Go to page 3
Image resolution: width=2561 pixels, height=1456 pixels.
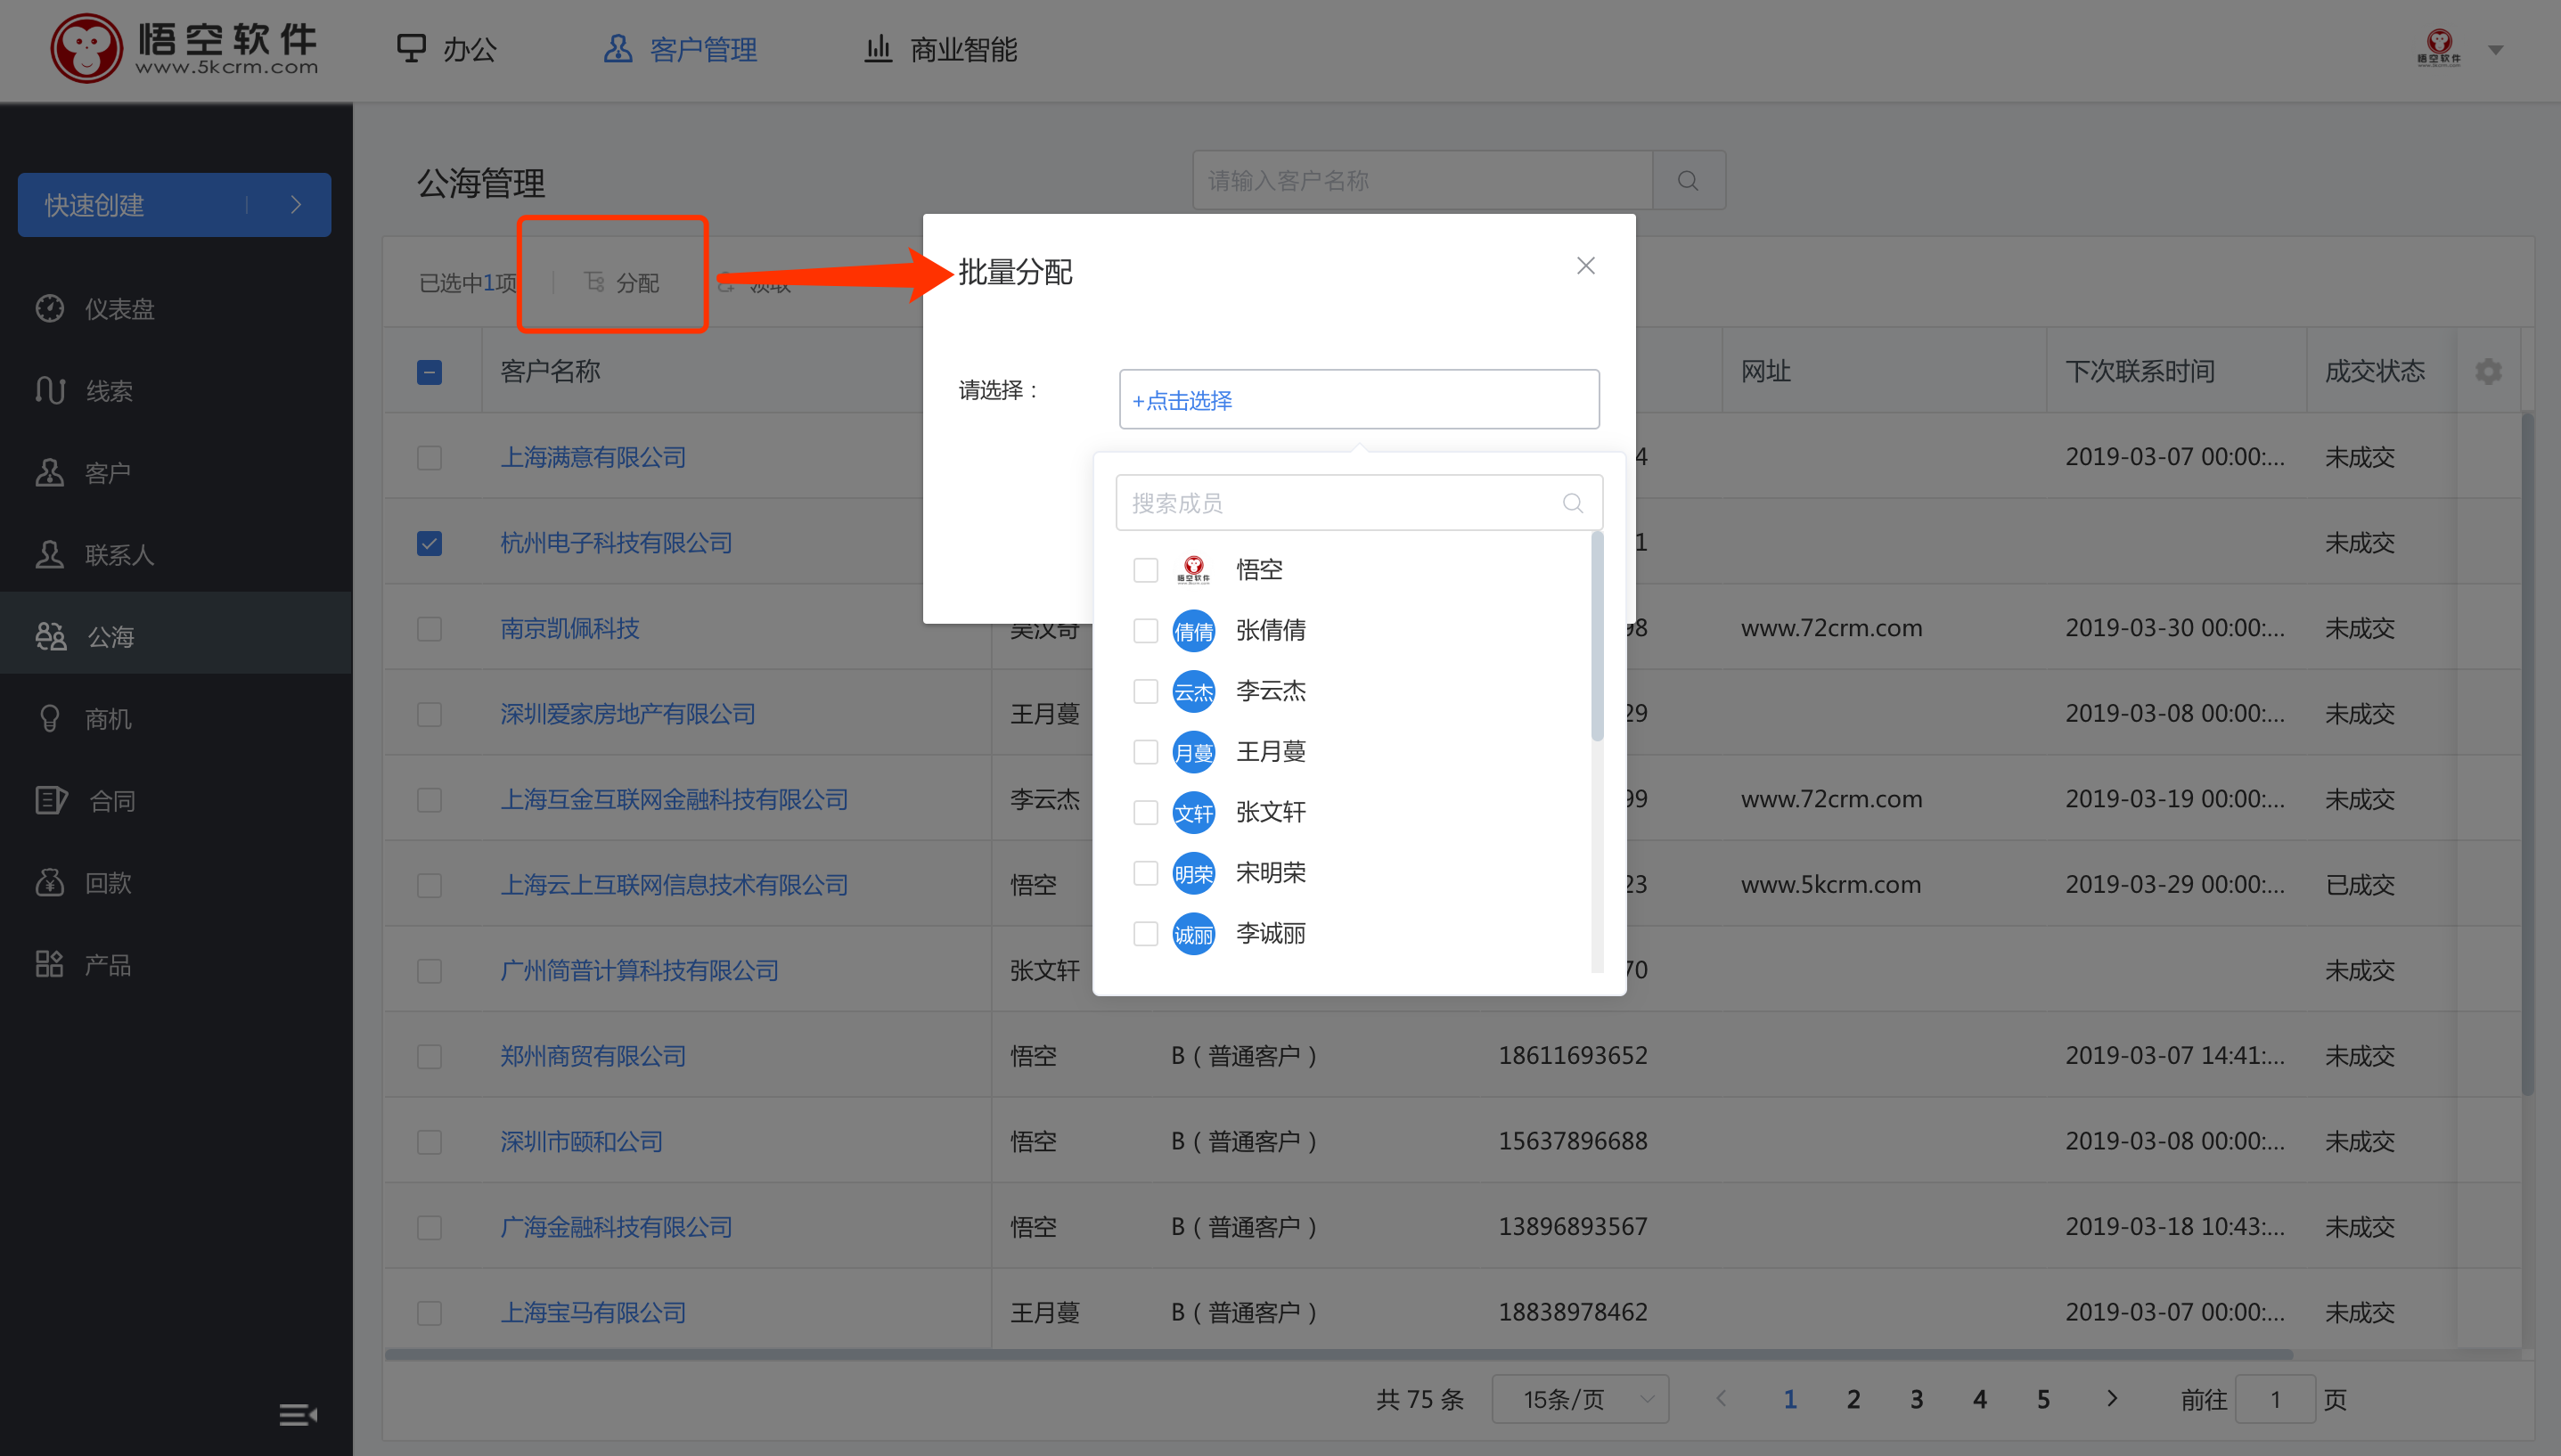[x=1916, y=1399]
